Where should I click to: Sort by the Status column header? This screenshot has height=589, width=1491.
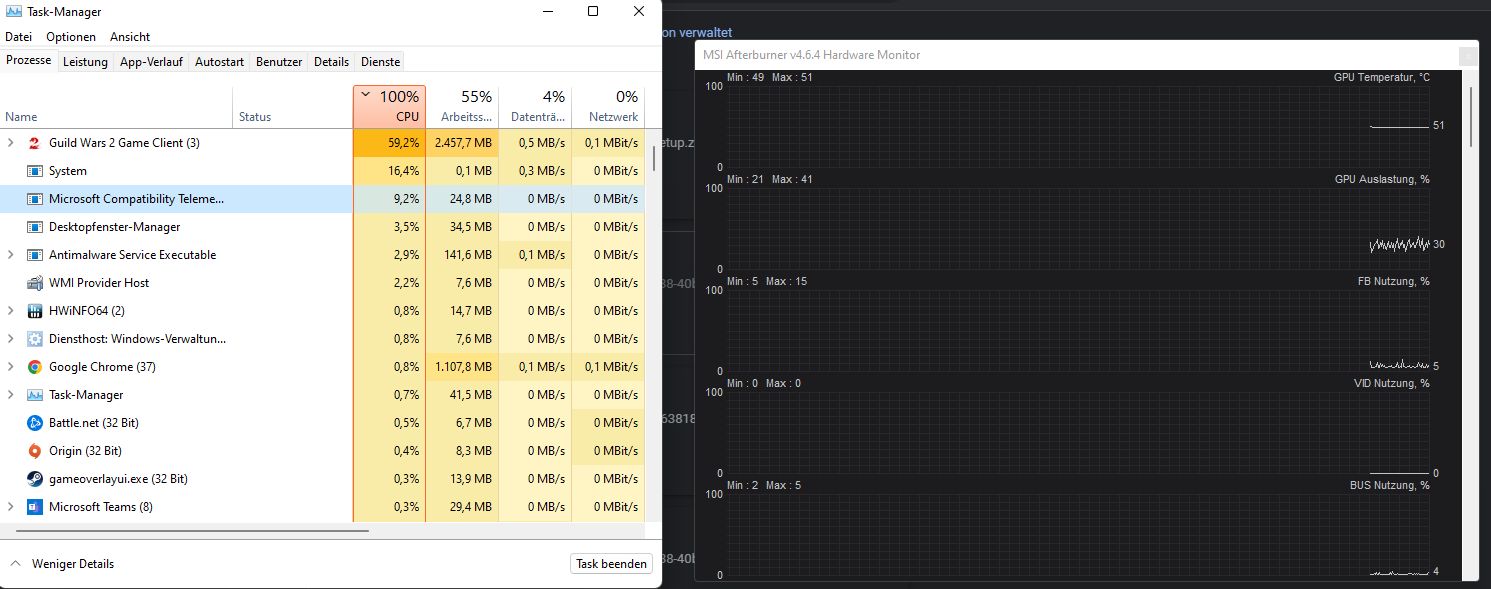[x=292, y=107]
